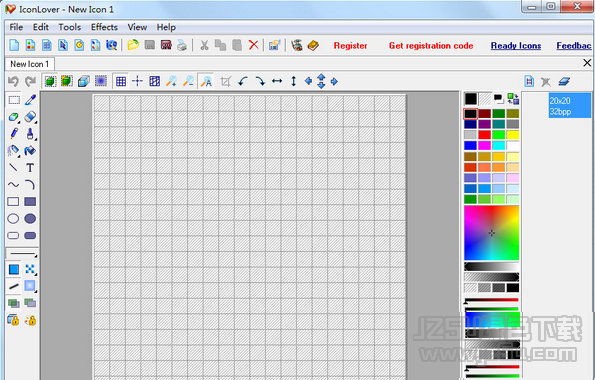The width and height of the screenshot is (595, 380).
Task: Click the Undo arrow
Action: 13,81
